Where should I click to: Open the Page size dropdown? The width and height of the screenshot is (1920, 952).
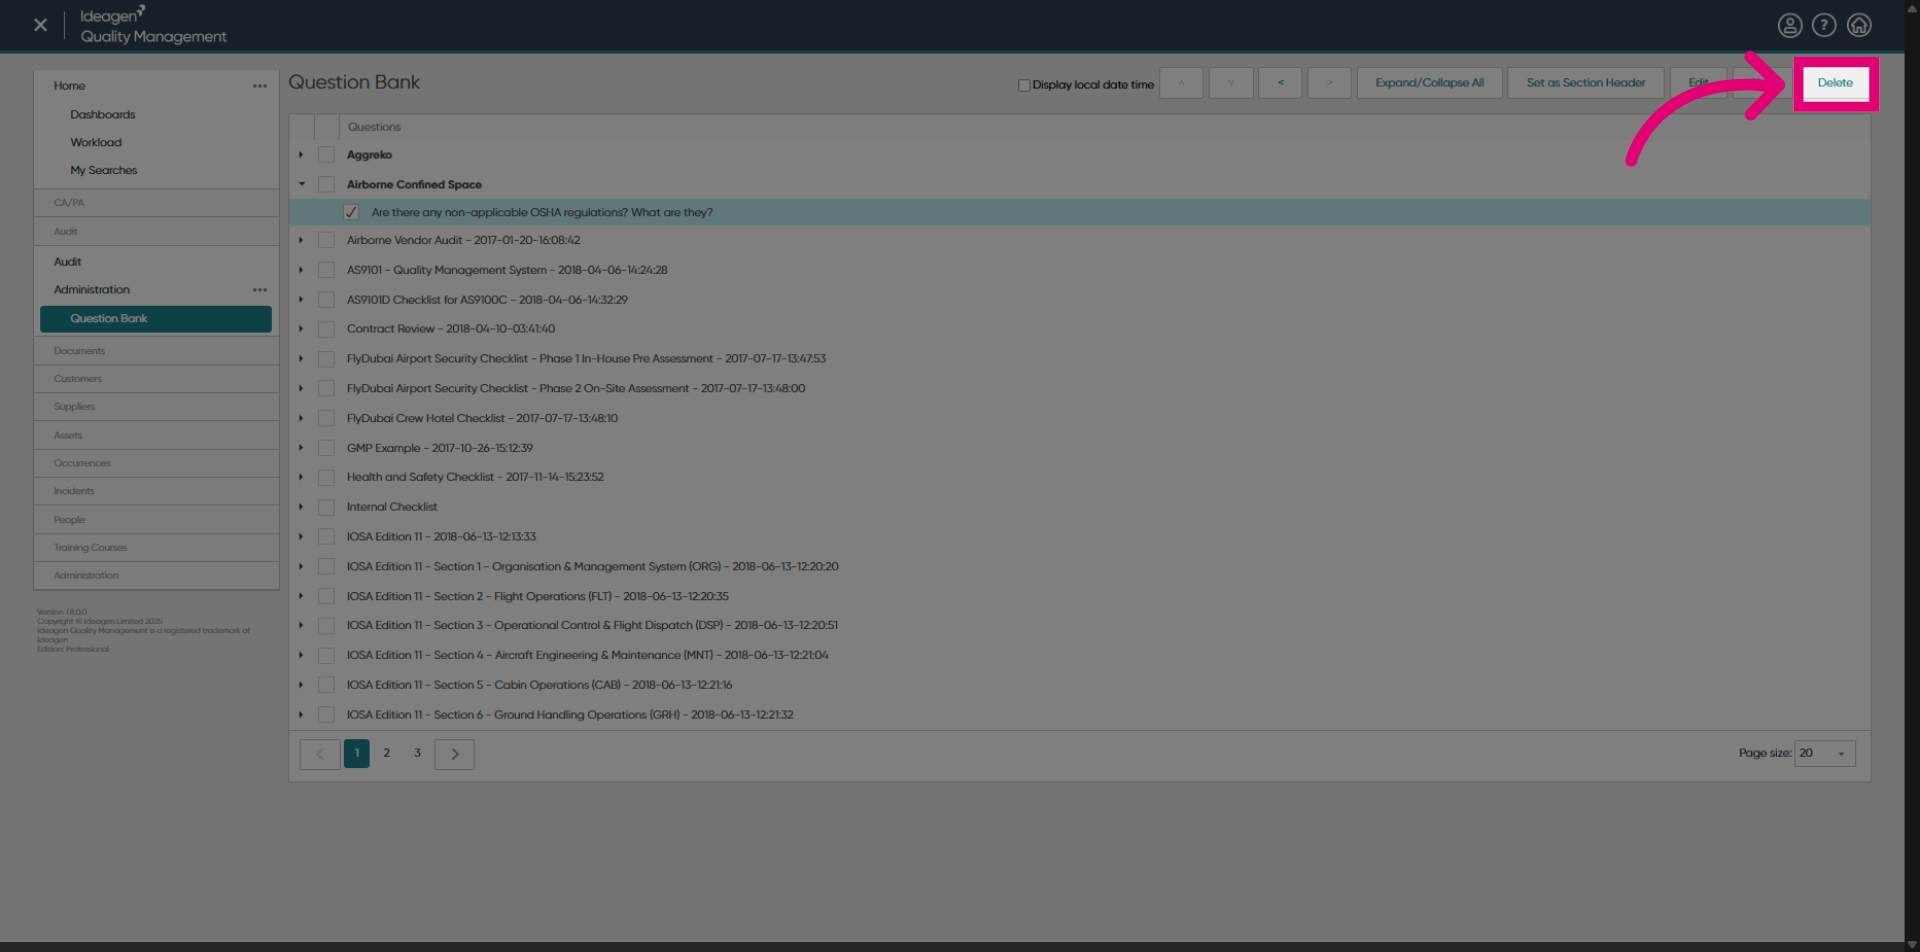1825,754
